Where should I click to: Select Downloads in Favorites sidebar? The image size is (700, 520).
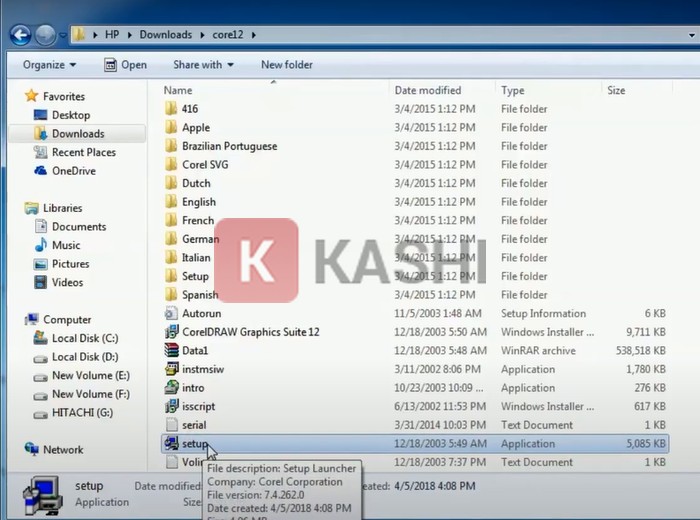[x=77, y=133]
